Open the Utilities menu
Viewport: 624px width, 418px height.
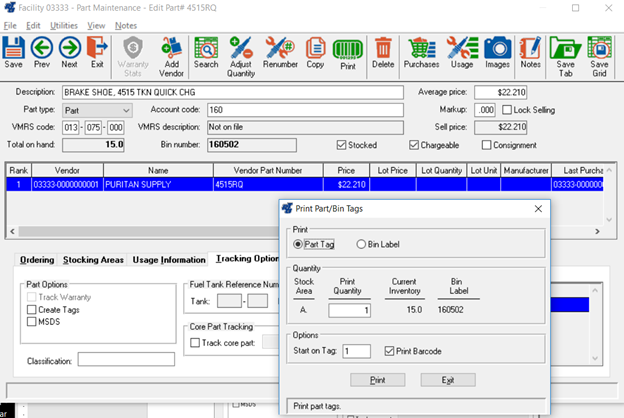coord(64,25)
